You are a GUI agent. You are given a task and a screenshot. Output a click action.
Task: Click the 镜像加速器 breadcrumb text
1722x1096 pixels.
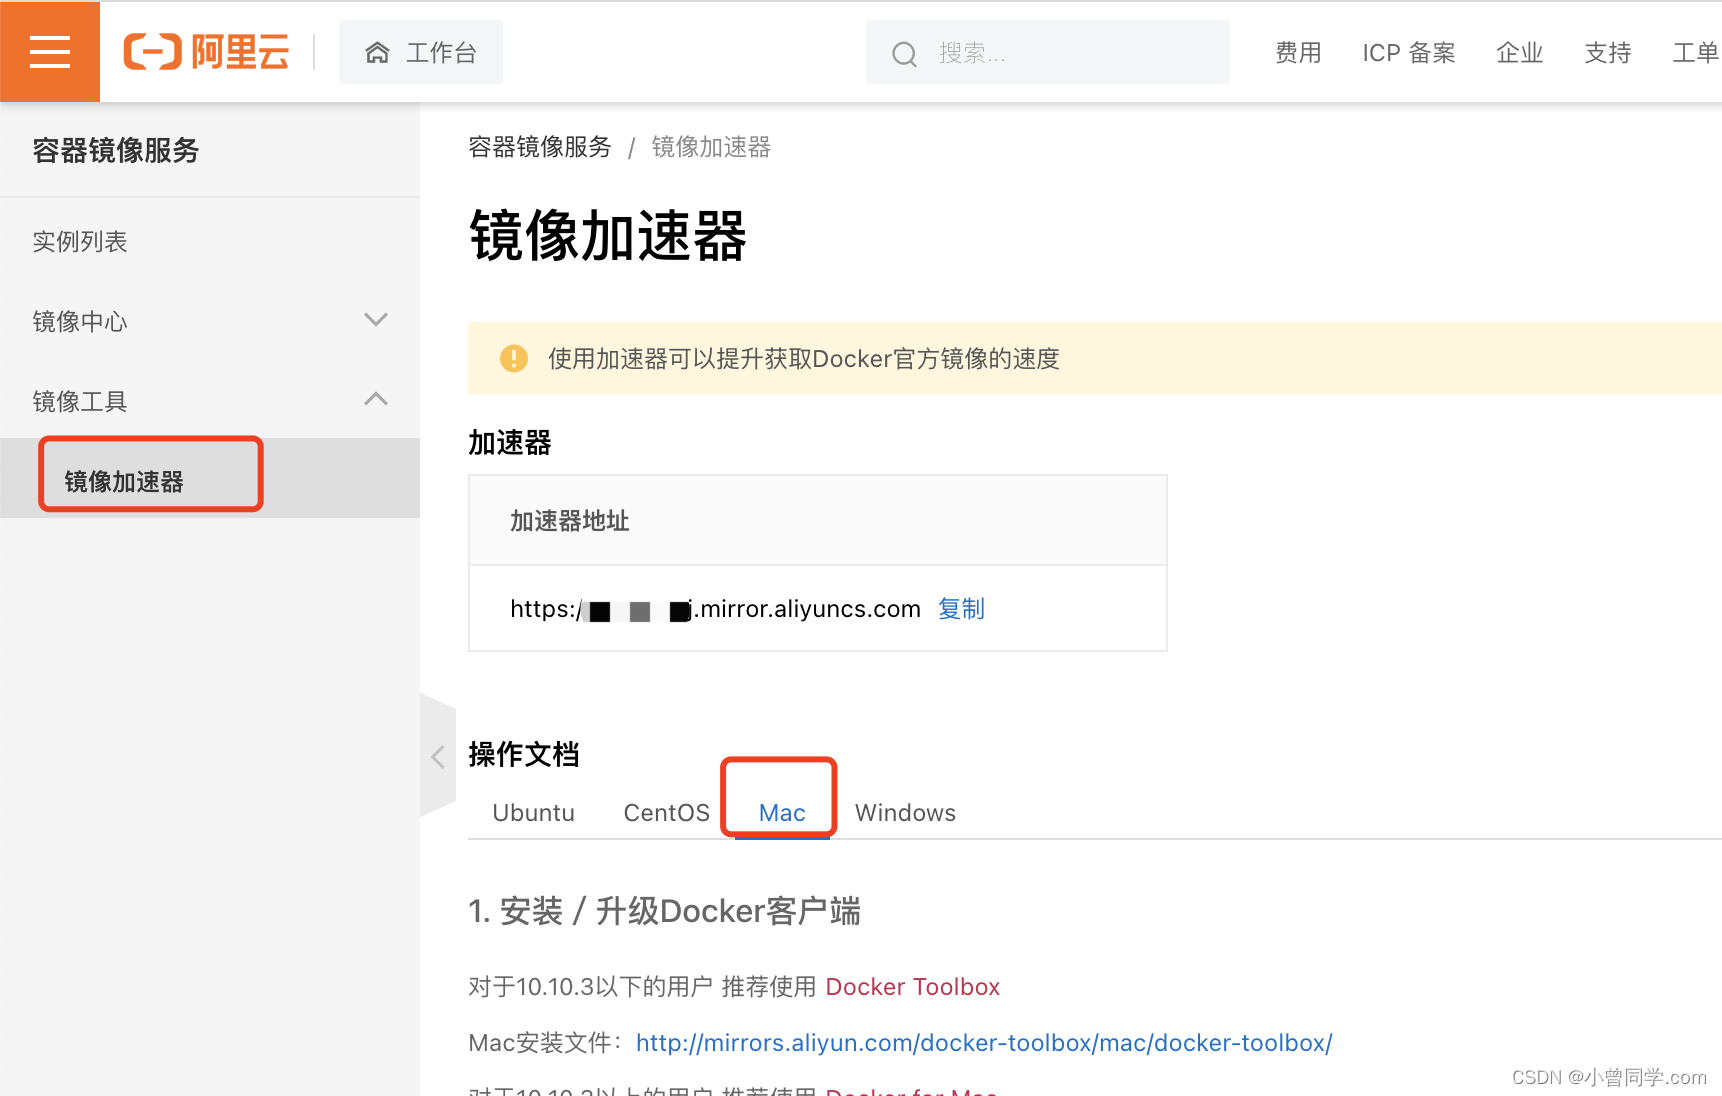[x=711, y=147]
